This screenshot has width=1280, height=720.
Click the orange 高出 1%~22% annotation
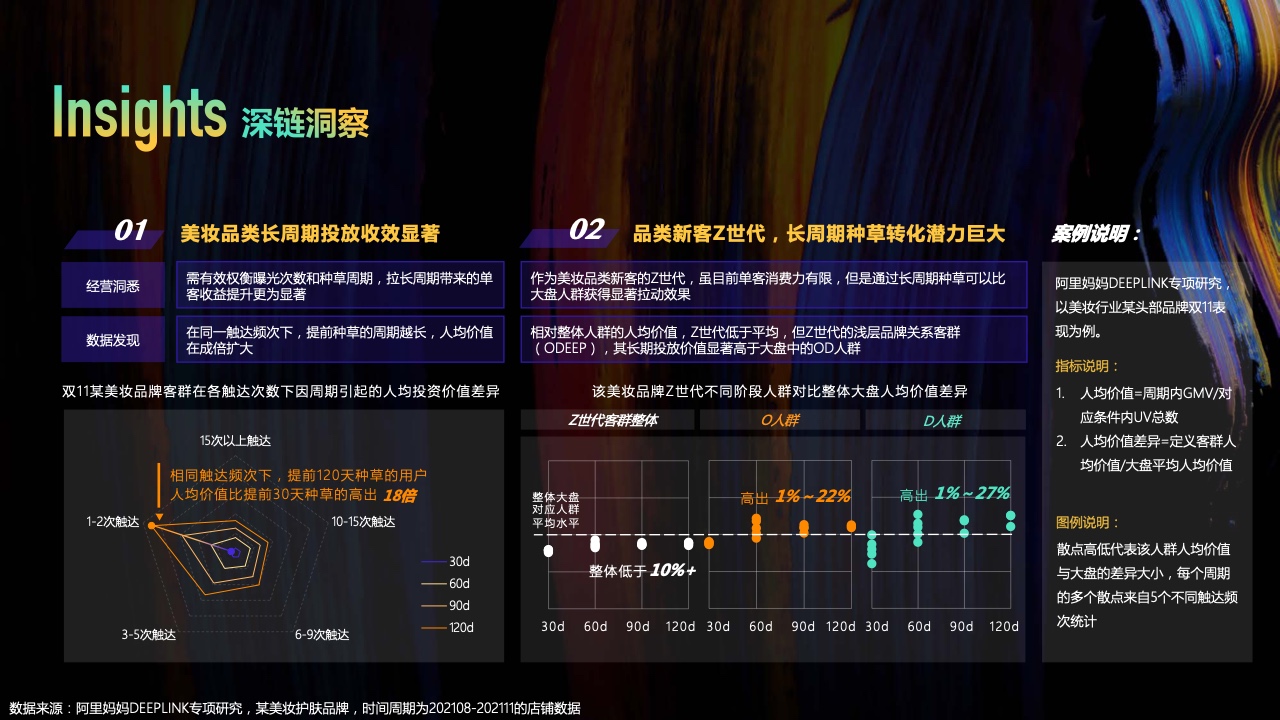click(x=795, y=496)
